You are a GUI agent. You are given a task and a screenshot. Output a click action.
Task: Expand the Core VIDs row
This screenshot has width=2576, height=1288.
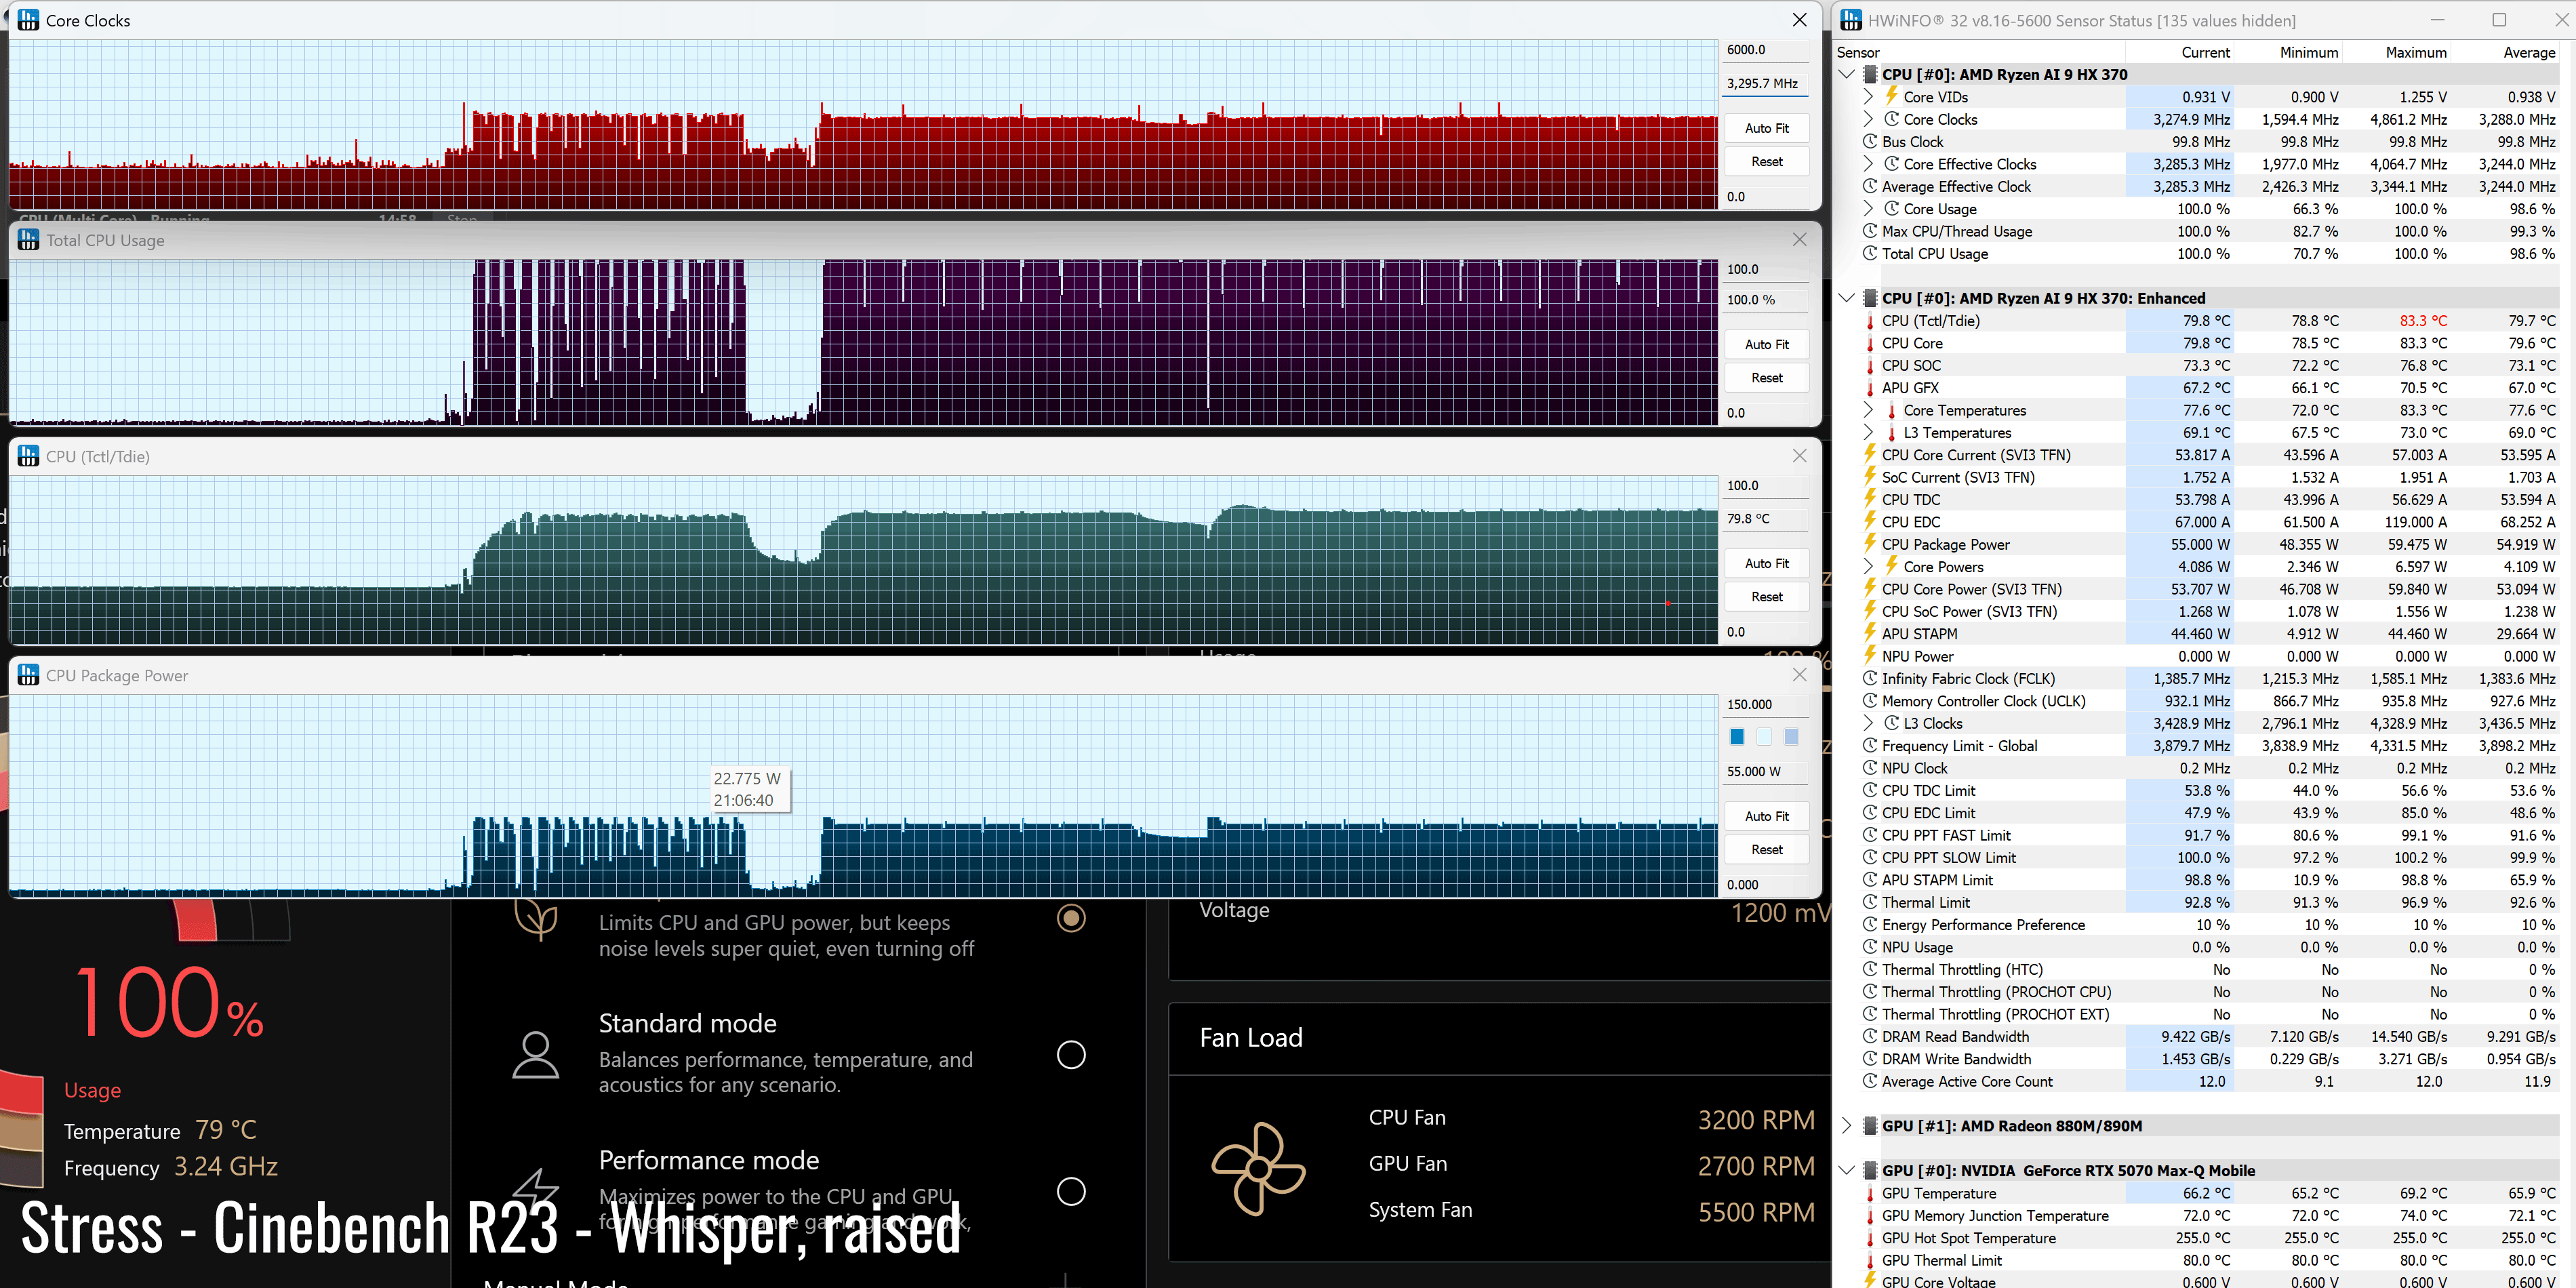pos(1868,97)
